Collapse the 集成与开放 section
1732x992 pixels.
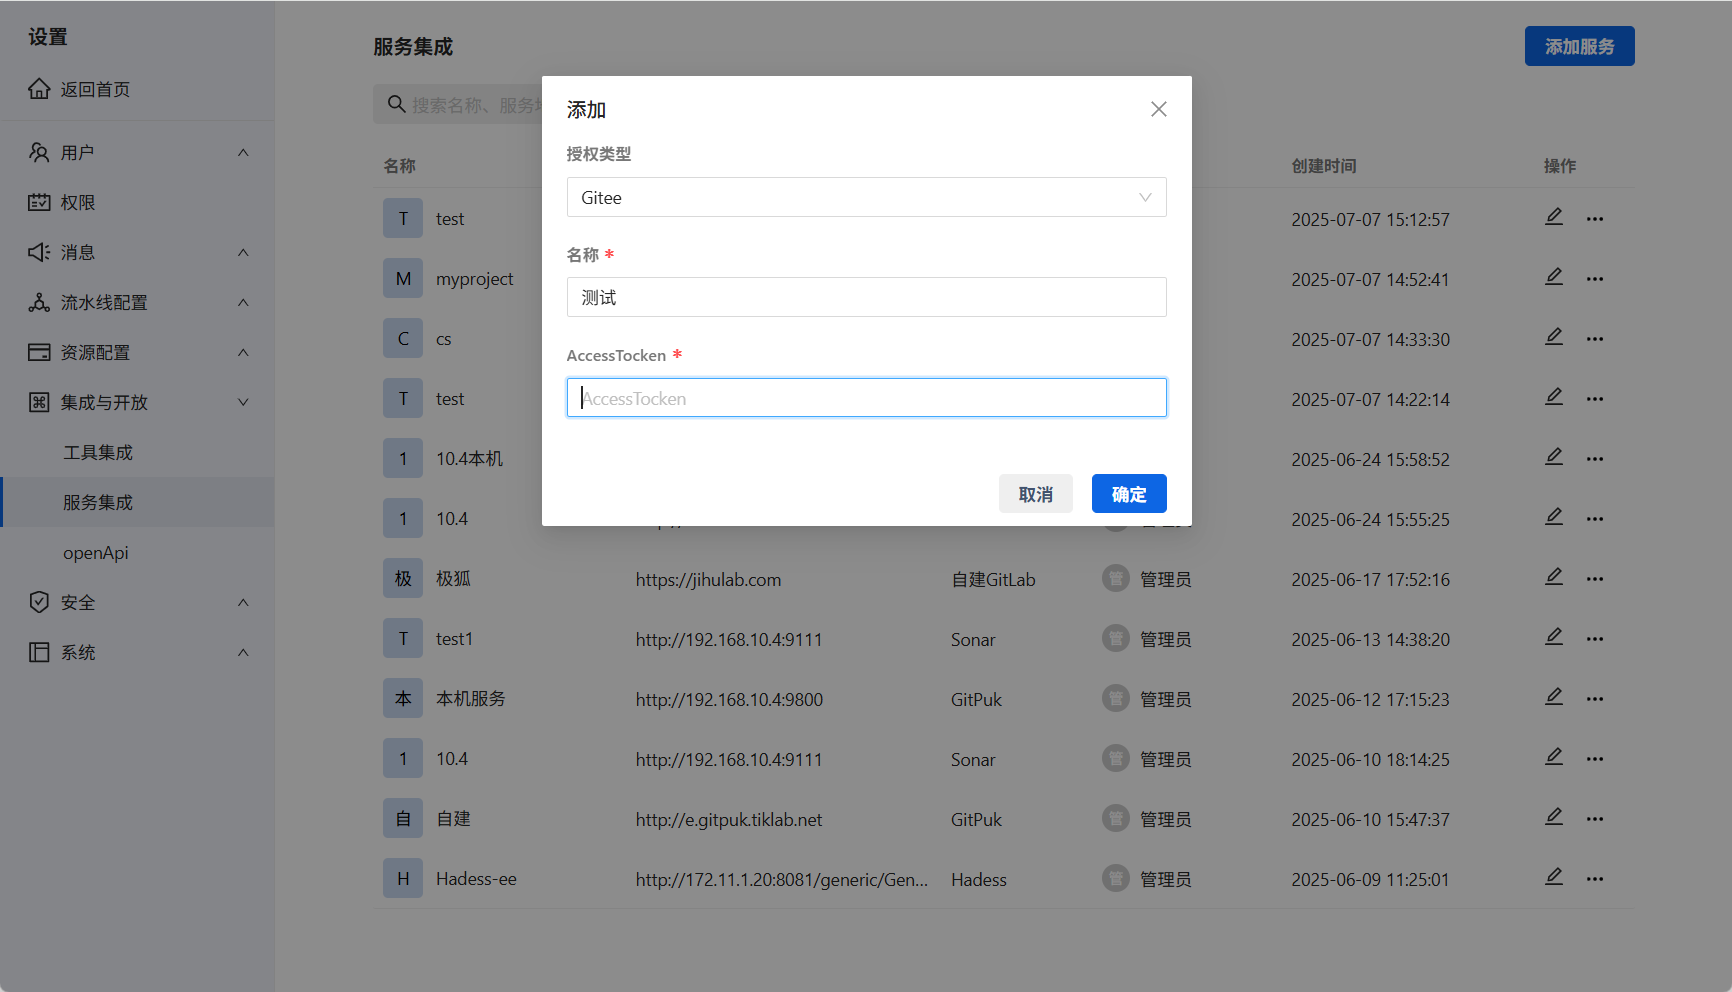click(243, 402)
